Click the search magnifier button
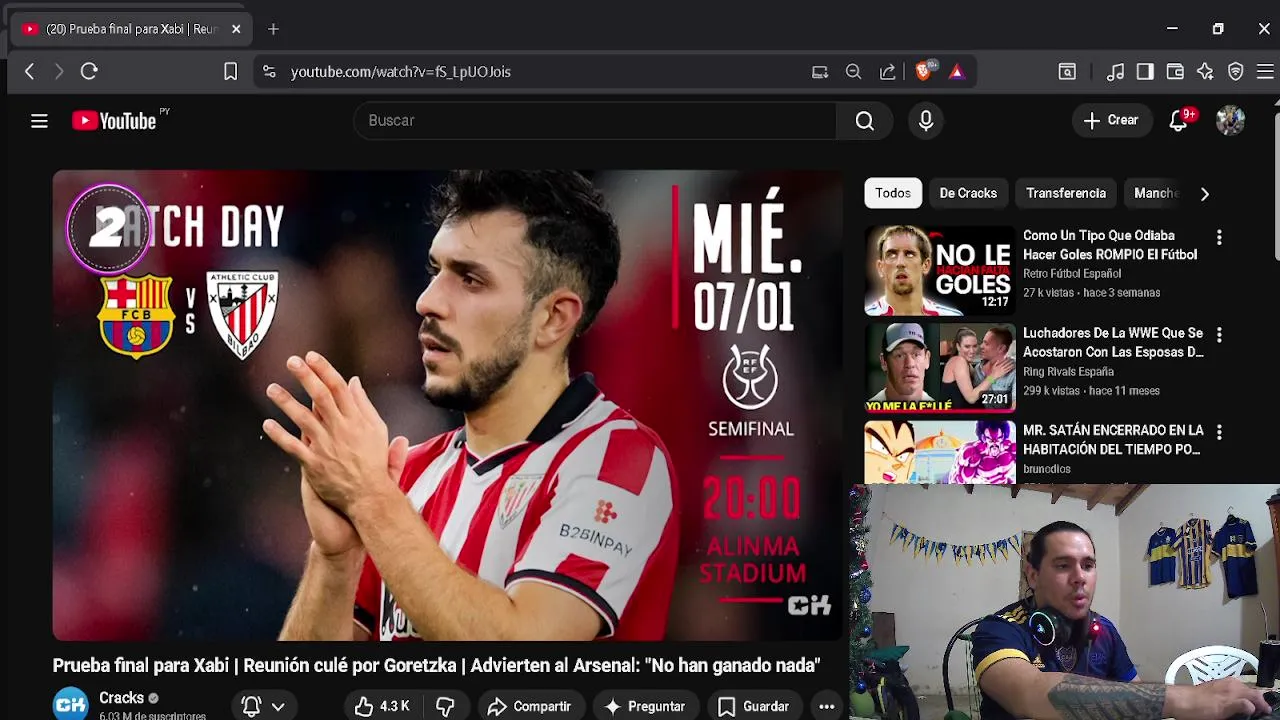Image resolution: width=1280 pixels, height=720 pixels. (865, 121)
